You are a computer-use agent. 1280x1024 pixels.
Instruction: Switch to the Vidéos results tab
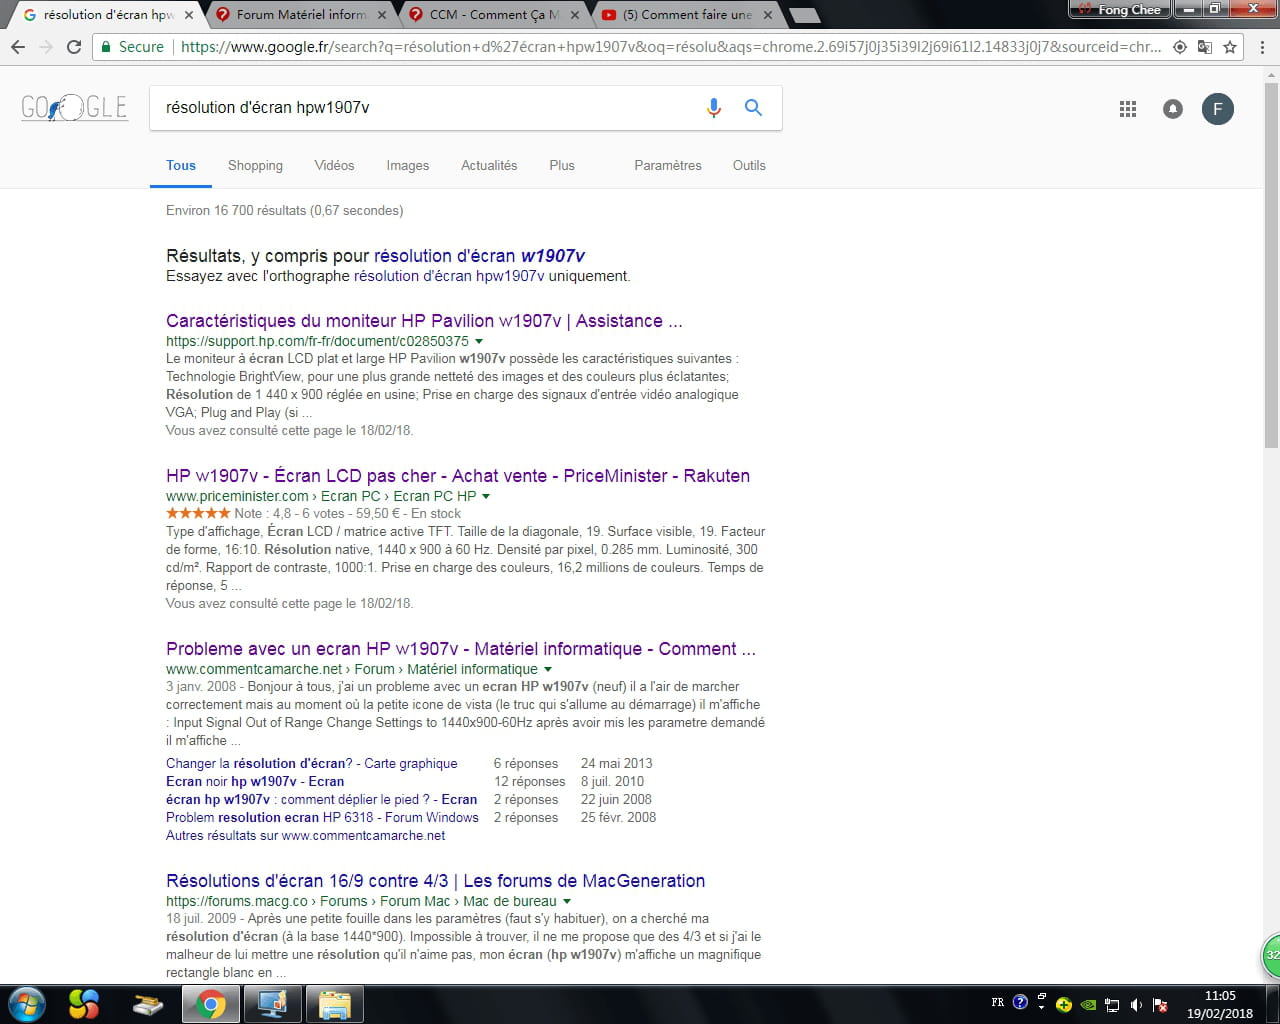[334, 166]
